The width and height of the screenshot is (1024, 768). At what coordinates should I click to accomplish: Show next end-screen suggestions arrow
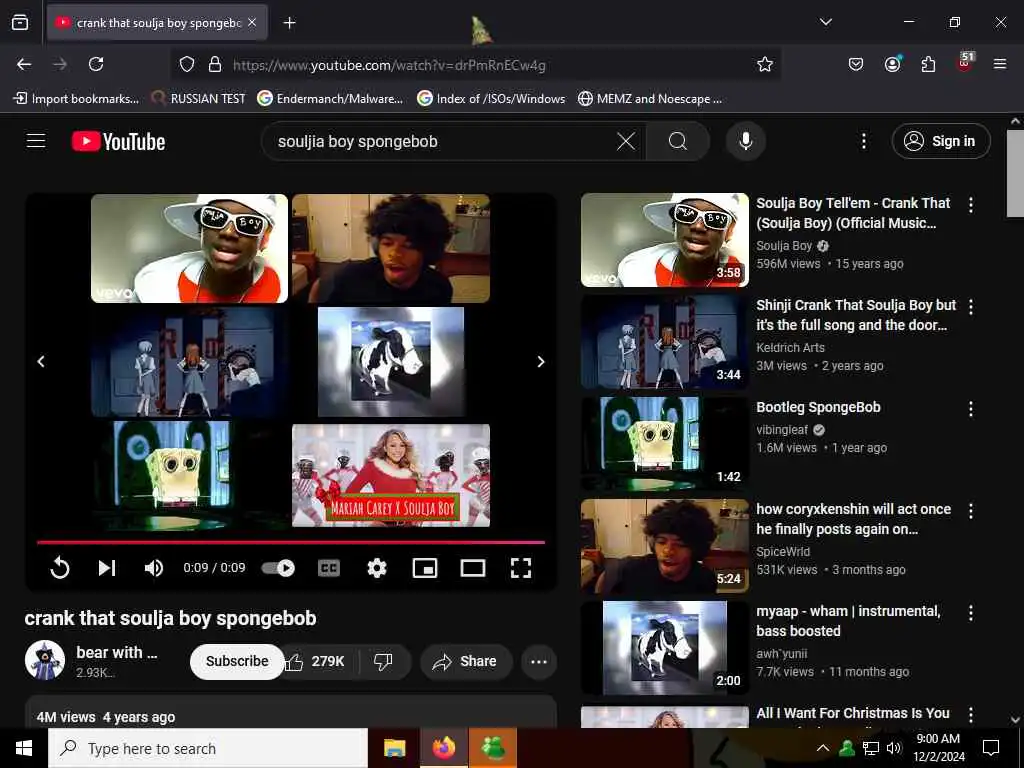pos(541,361)
